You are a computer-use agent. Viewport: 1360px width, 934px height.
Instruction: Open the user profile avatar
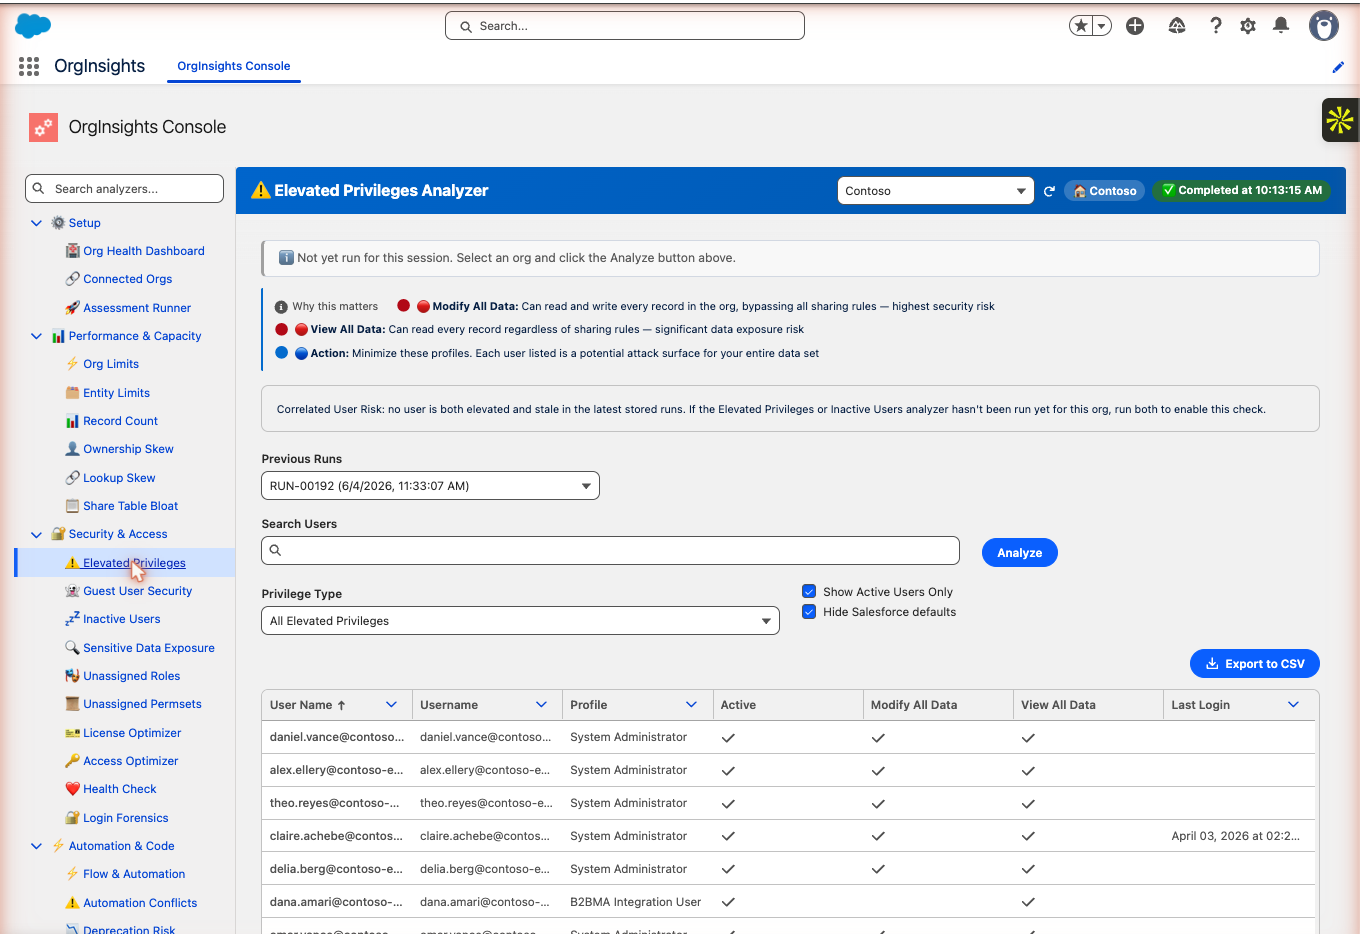[1324, 26]
